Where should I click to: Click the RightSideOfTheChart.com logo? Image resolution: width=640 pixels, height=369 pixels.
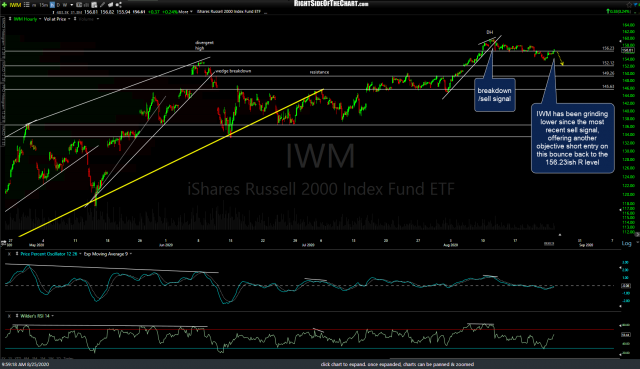(x=331, y=4)
